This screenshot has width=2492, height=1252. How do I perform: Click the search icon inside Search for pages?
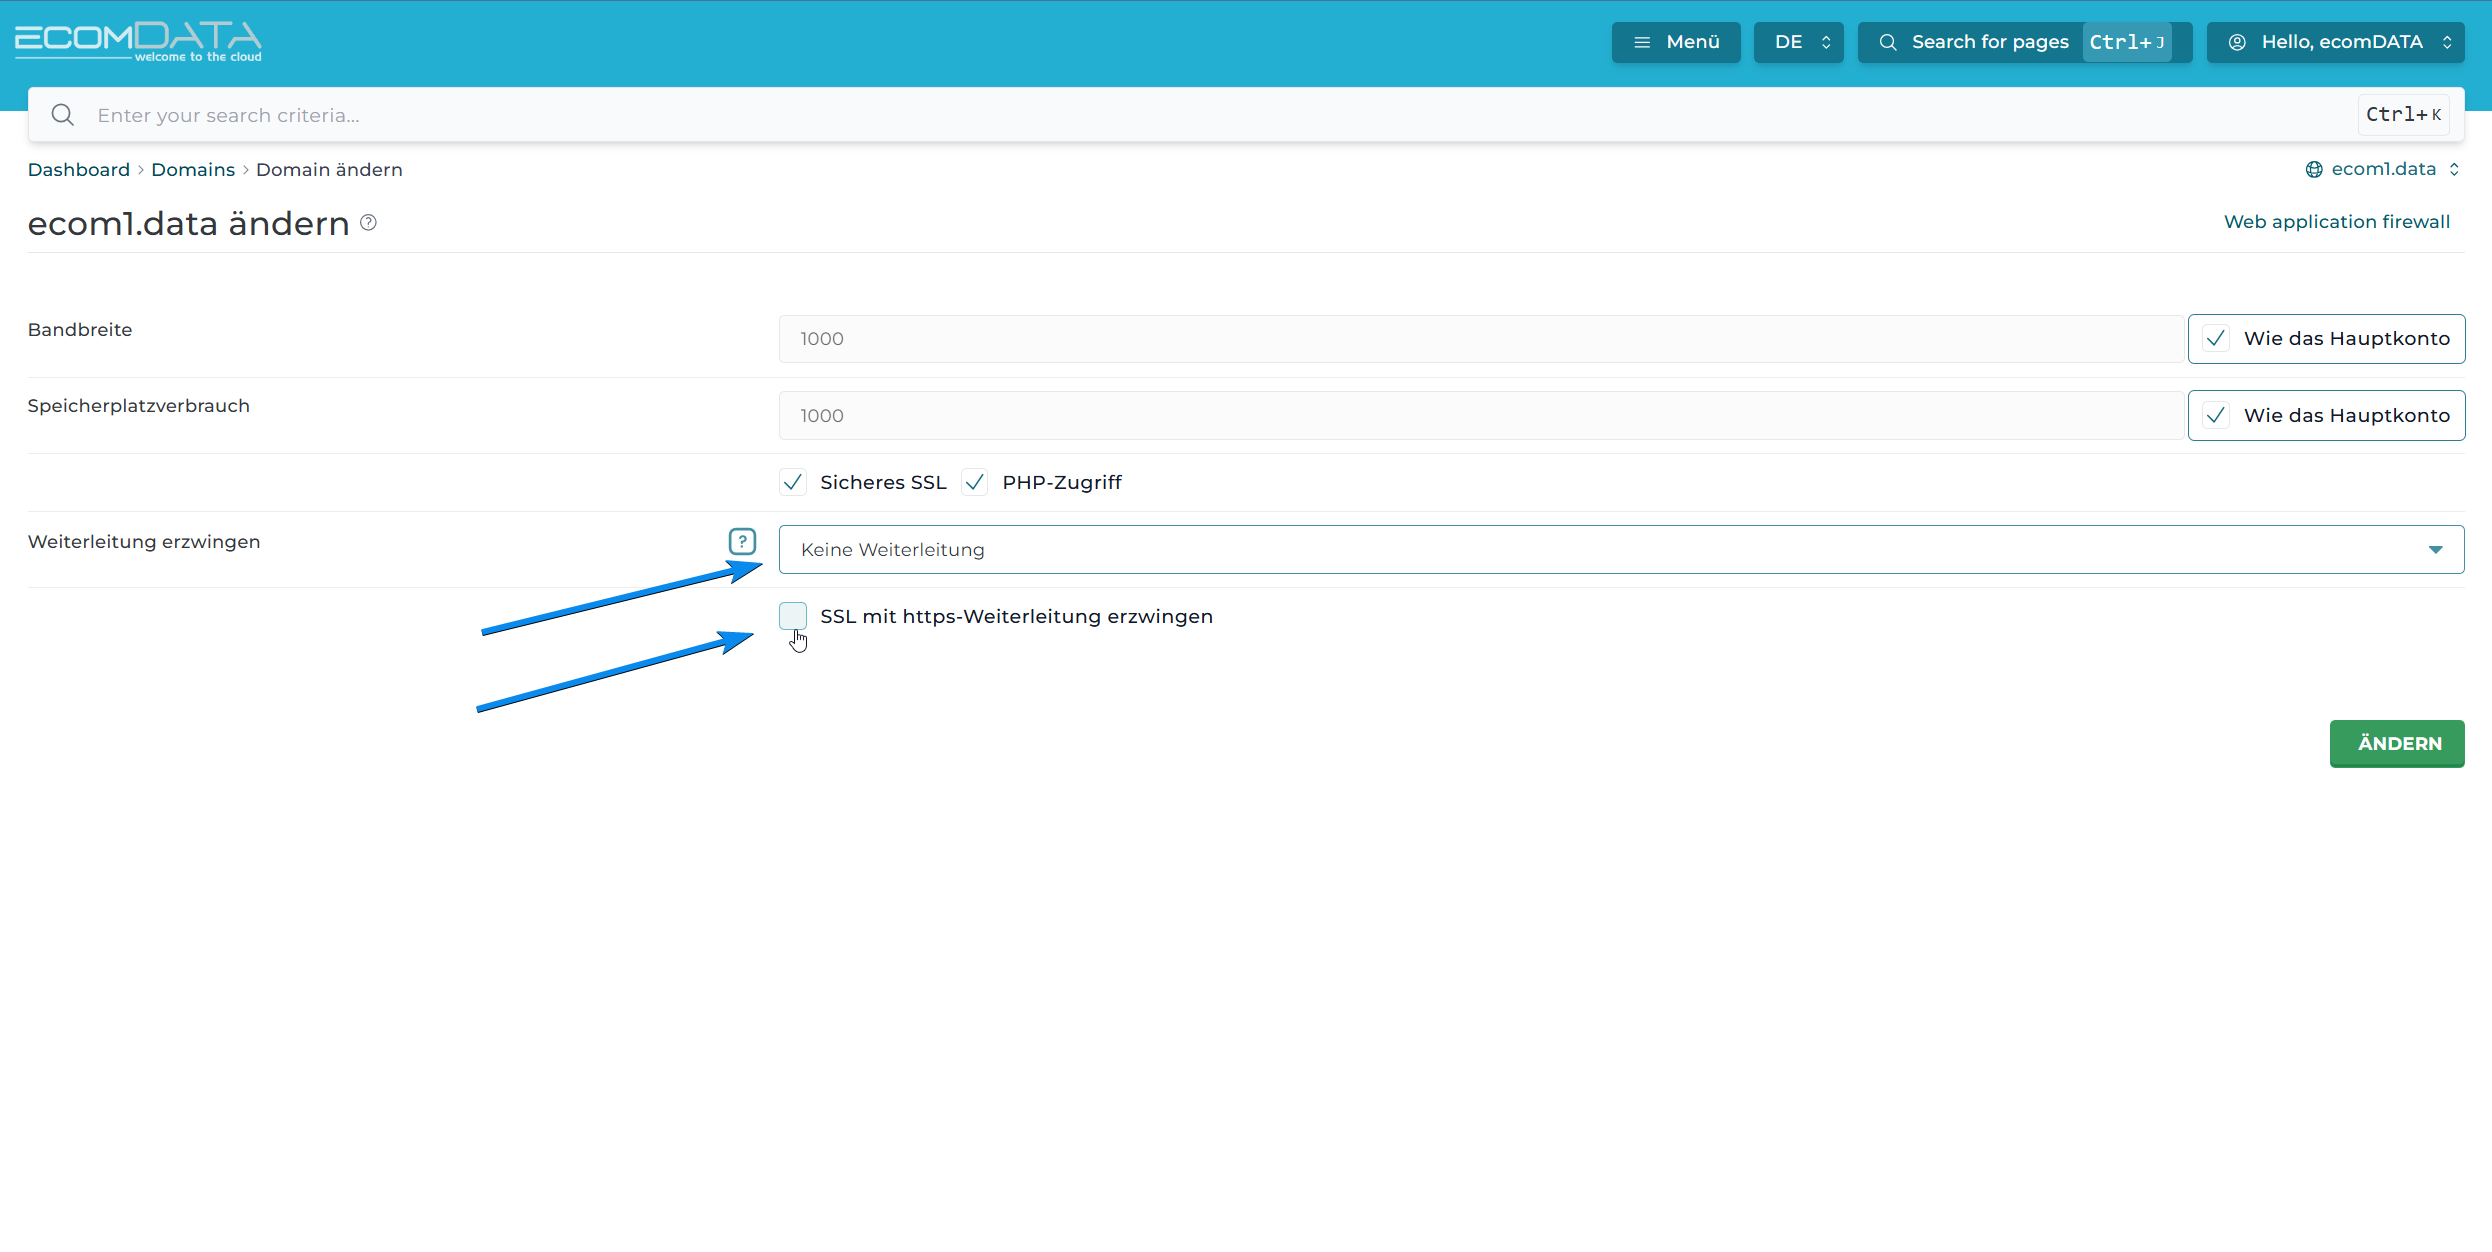(x=1888, y=42)
